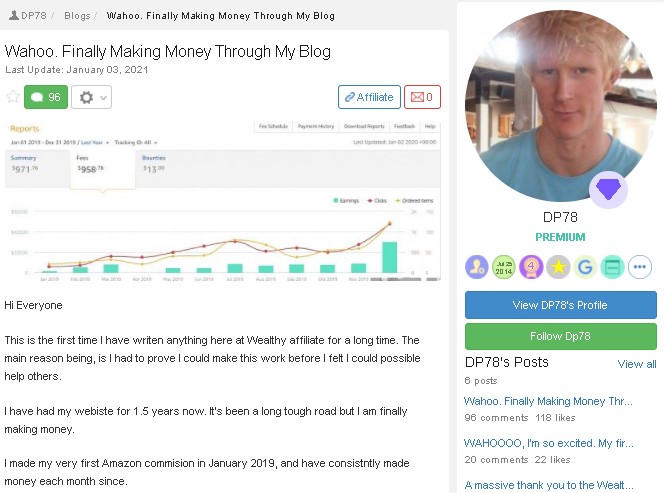Click View DP78's Profile button

561,305
